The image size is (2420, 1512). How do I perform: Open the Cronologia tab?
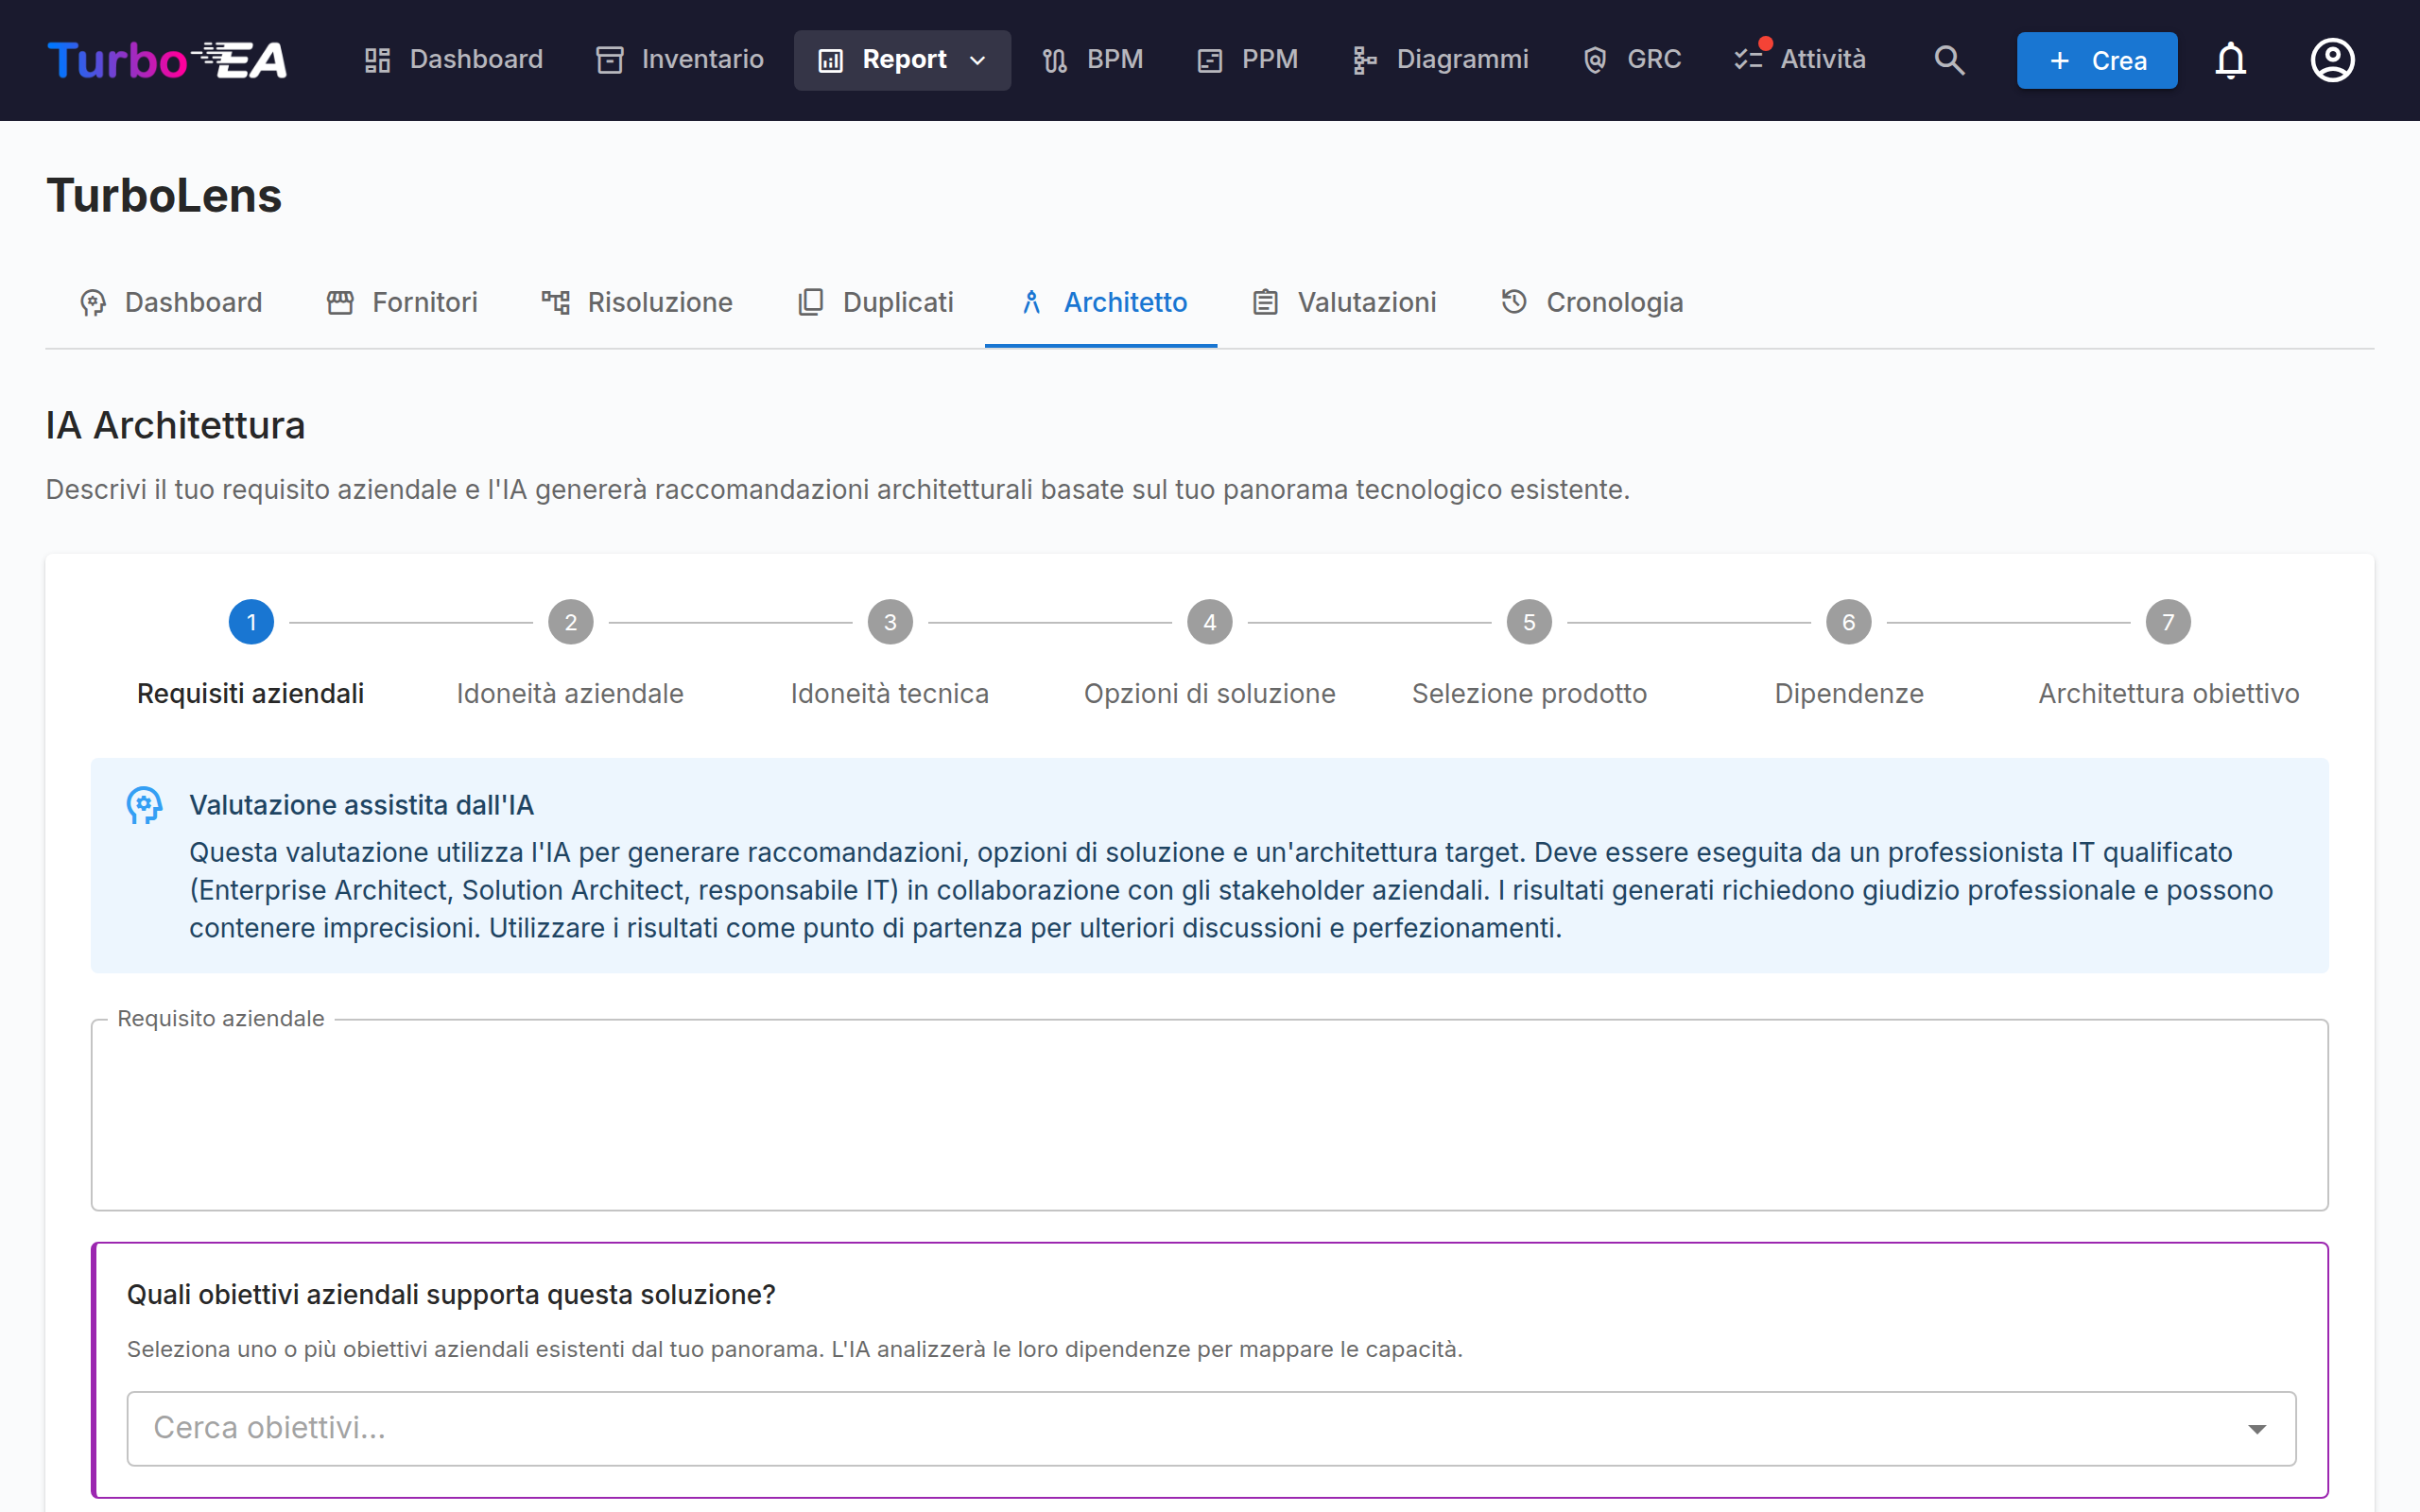point(1592,302)
